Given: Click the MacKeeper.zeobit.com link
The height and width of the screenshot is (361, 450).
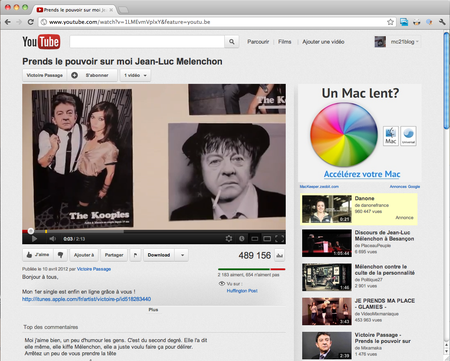Looking at the screenshot, I should [x=319, y=187].
